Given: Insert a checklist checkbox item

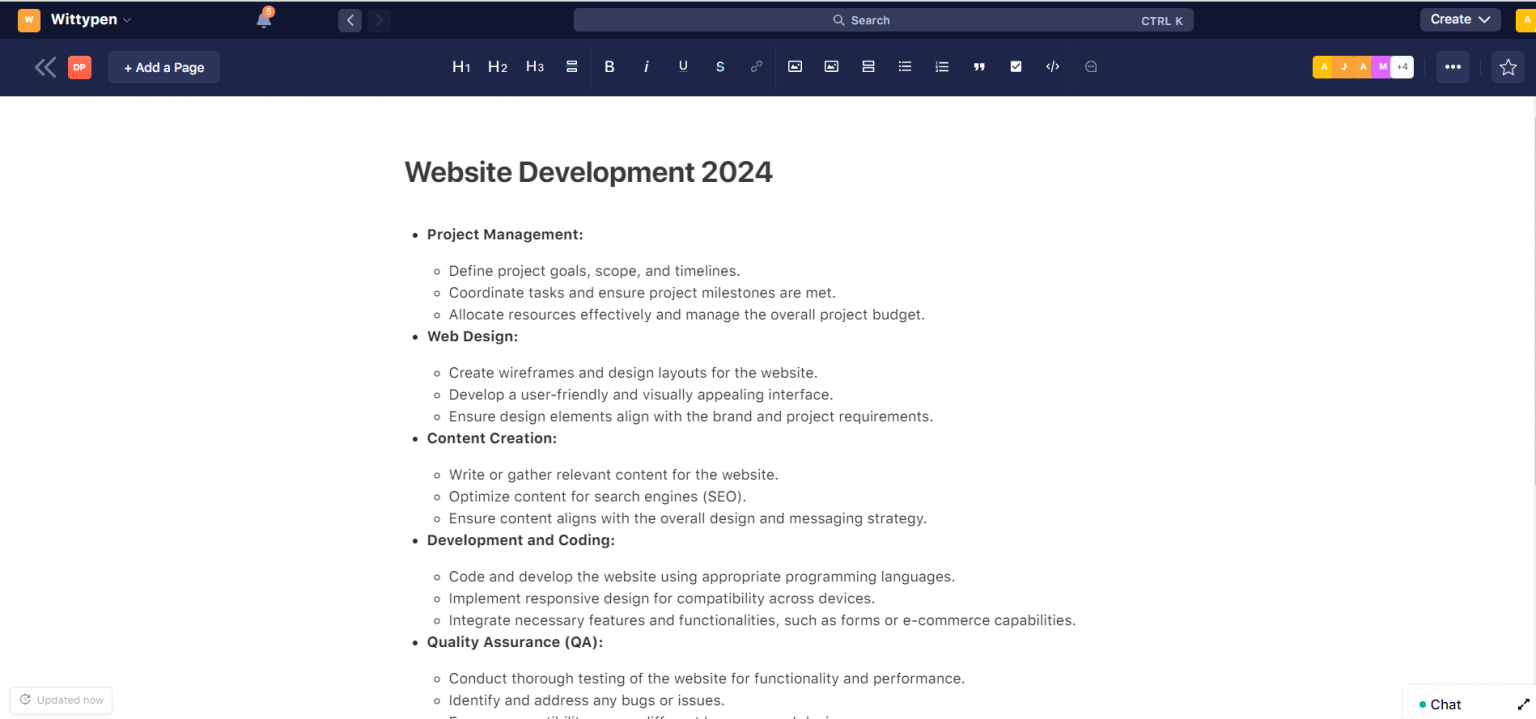Looking at the screenshot, I should [1016, 67].
